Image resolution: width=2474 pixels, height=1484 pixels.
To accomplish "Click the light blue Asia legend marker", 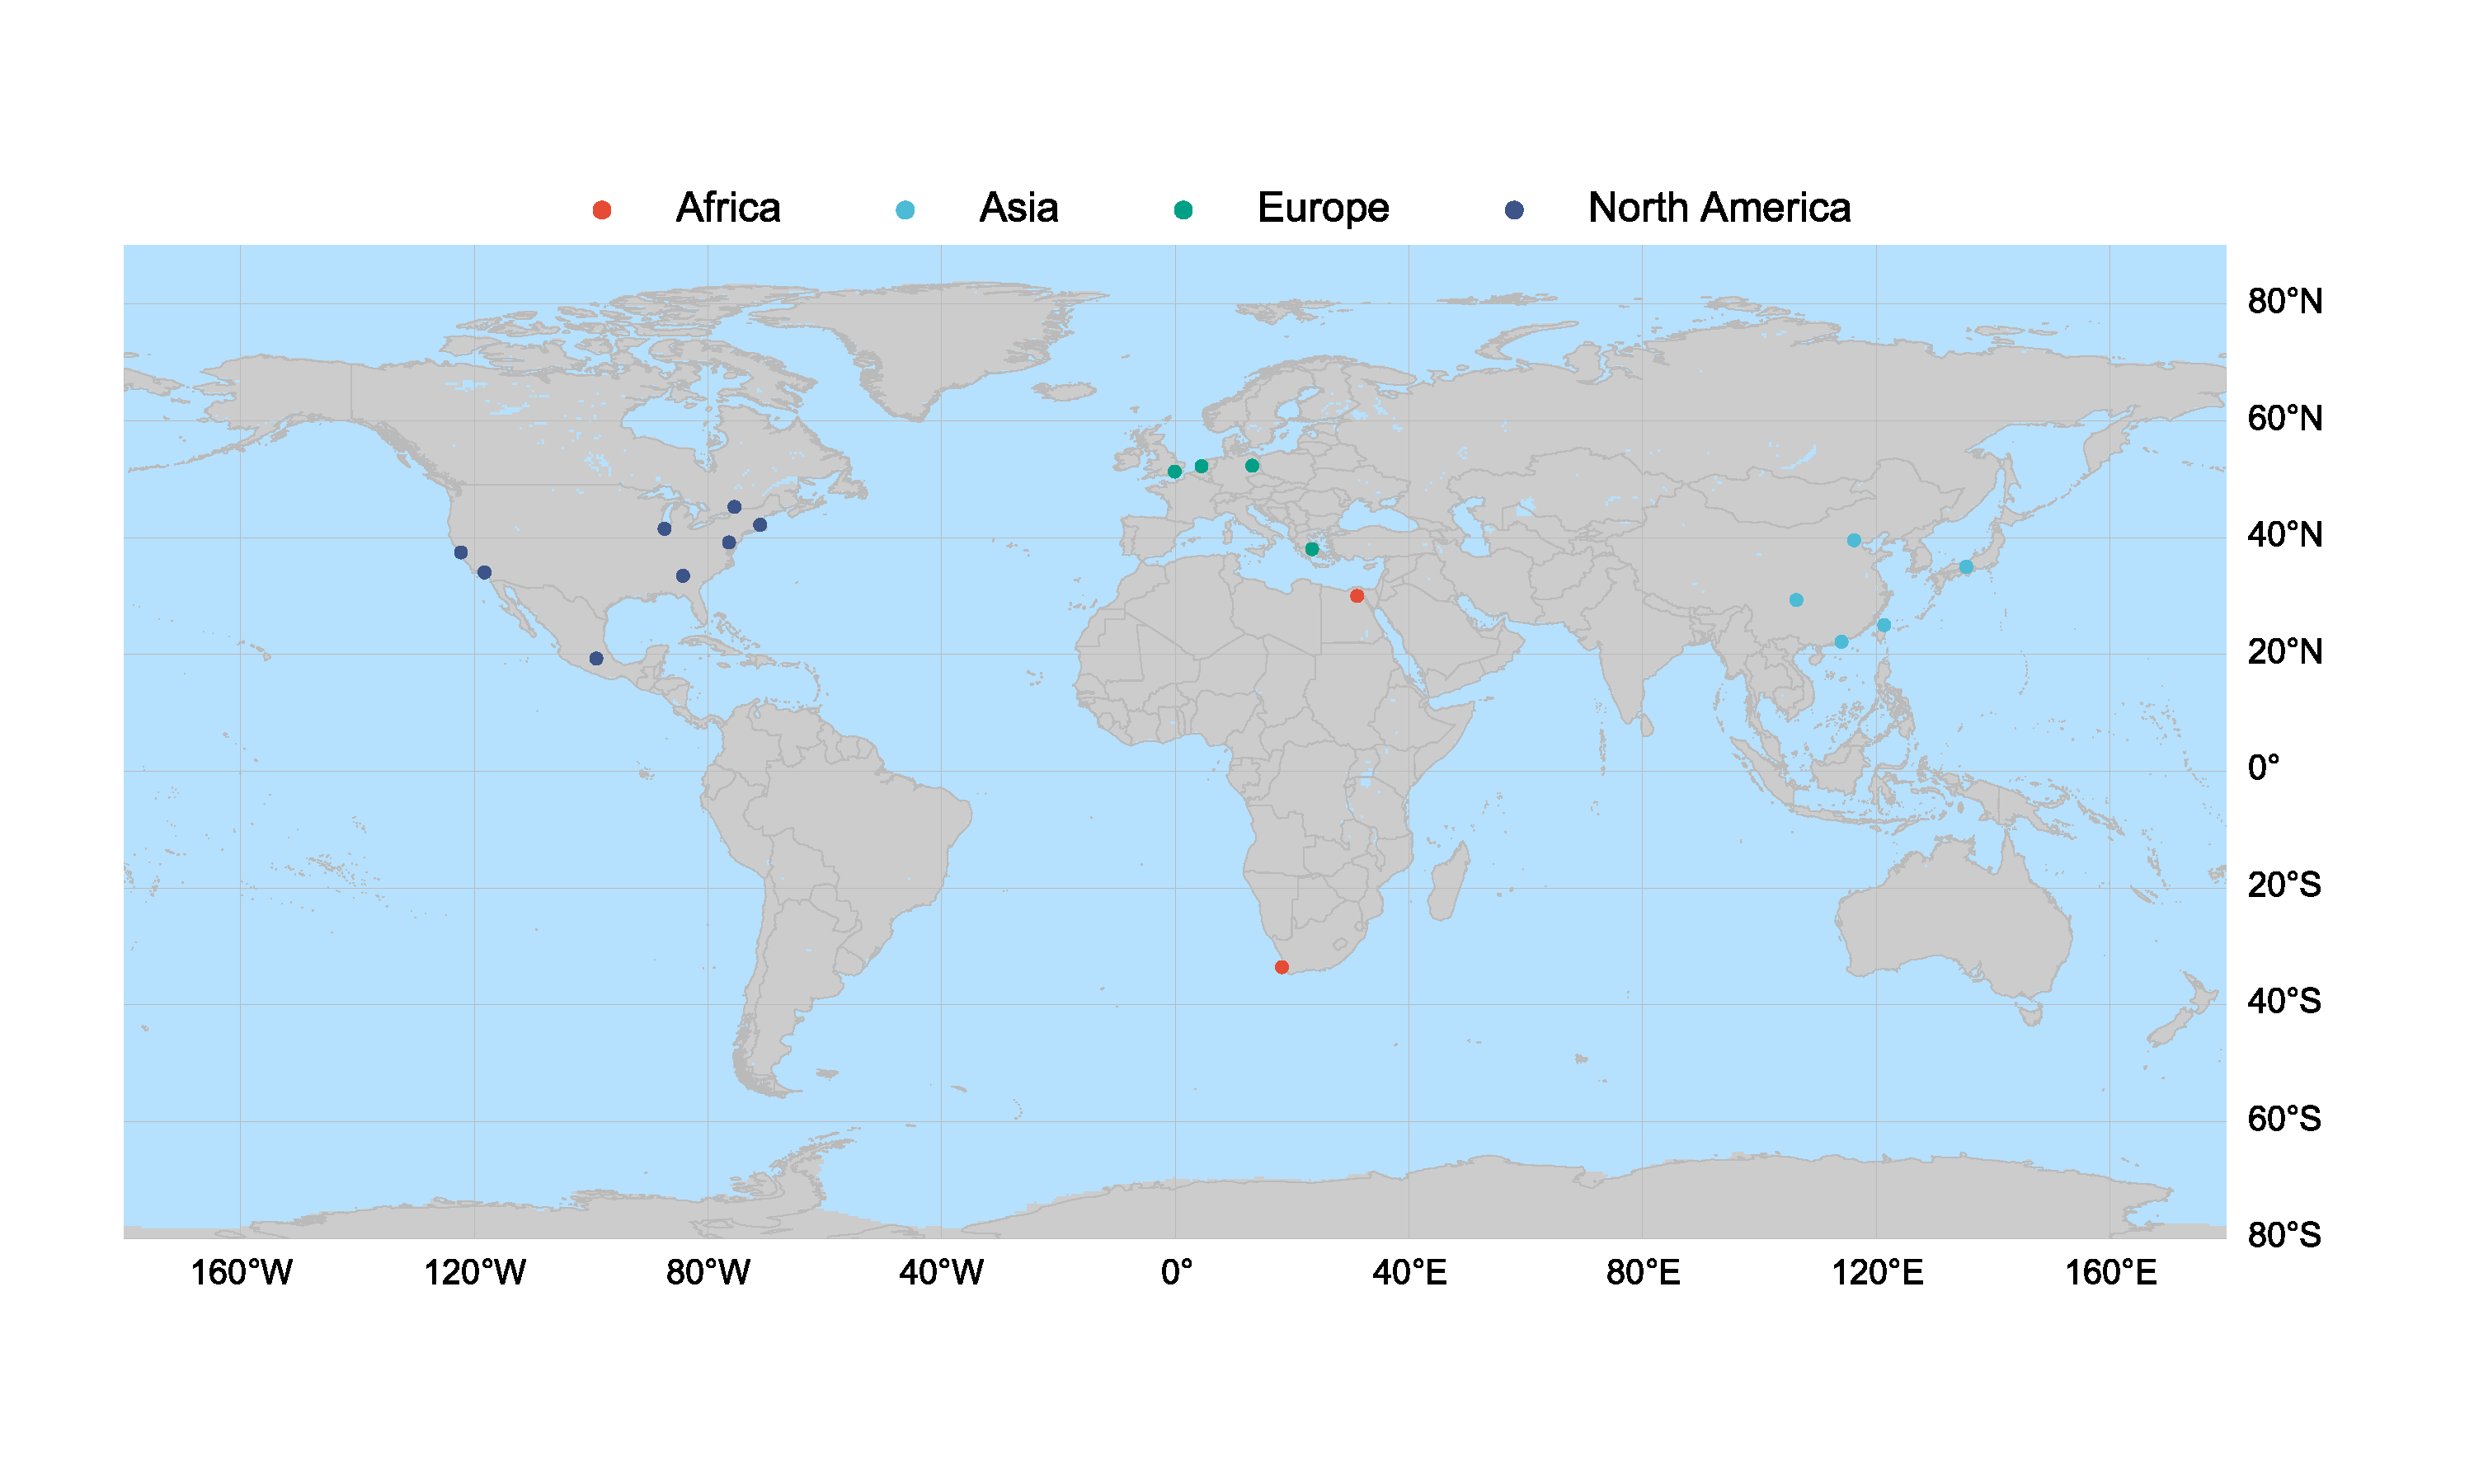I will 905,210.
